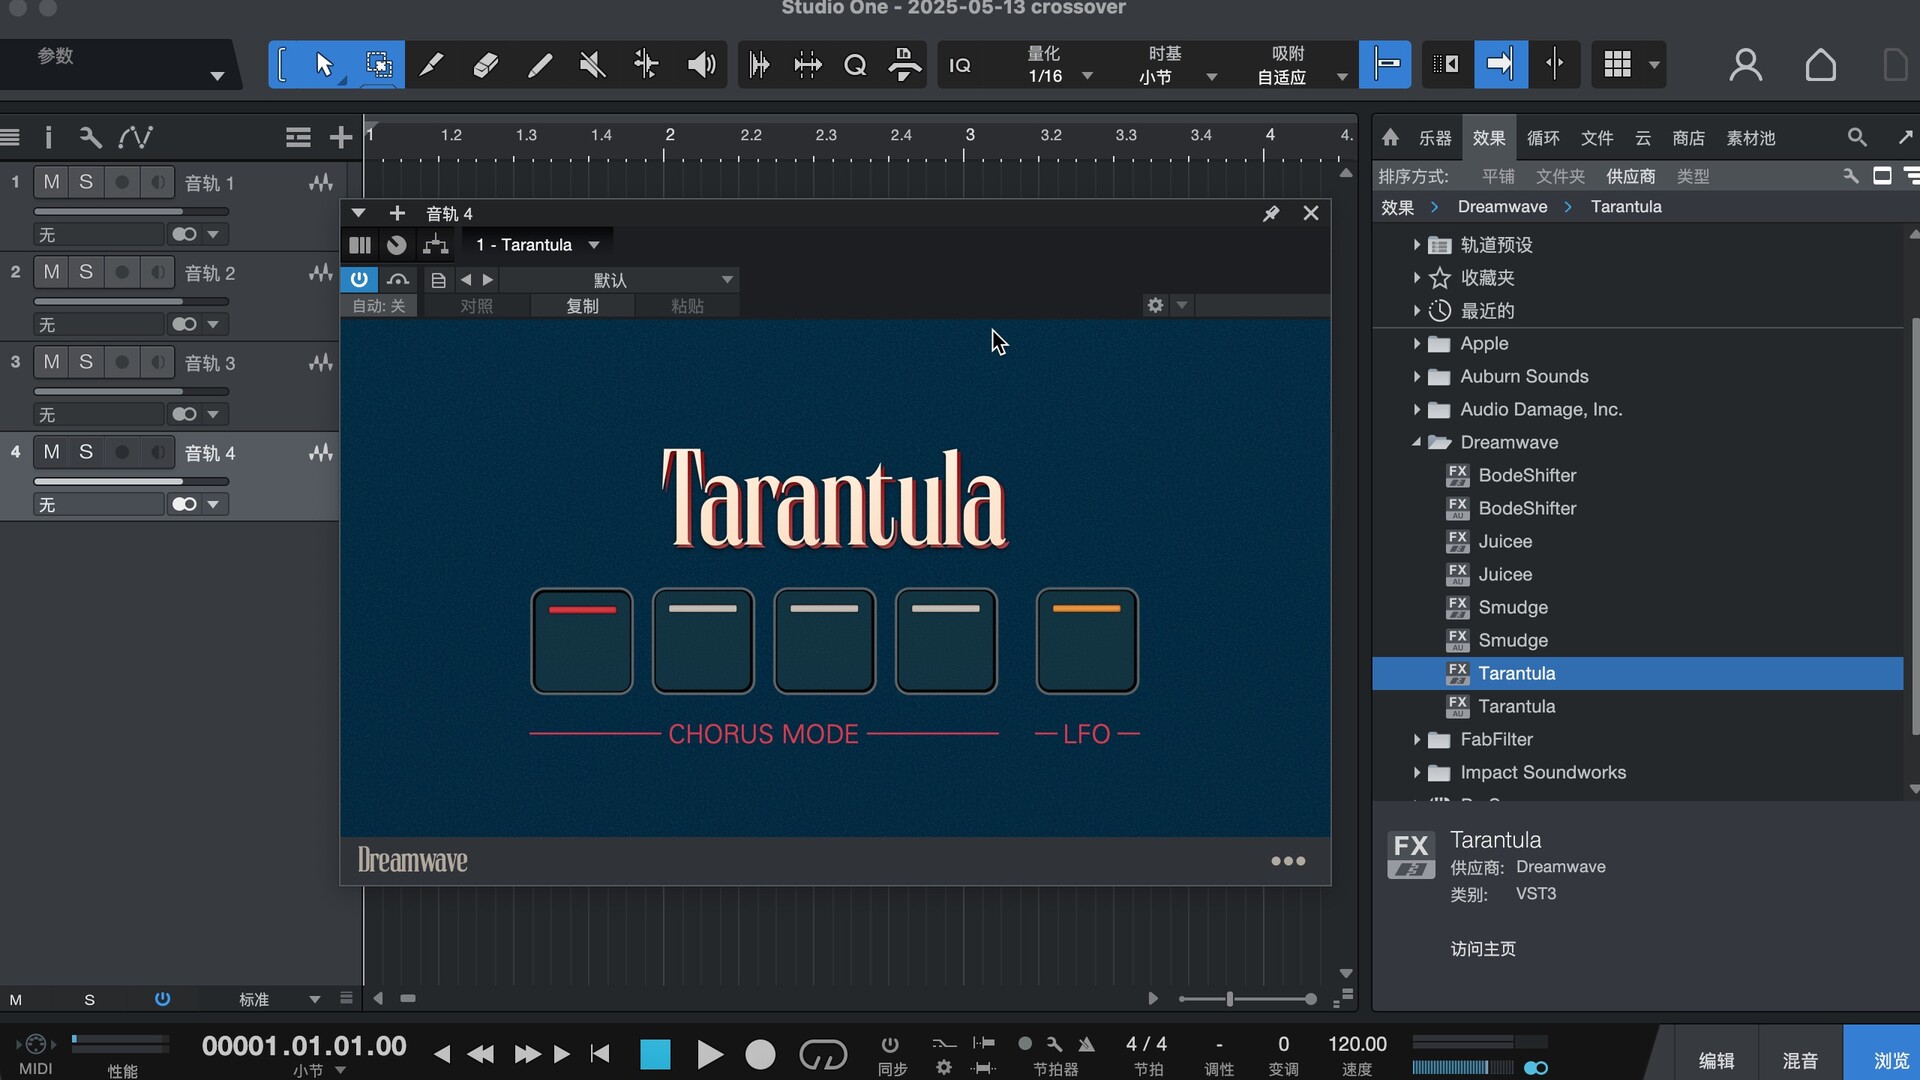The height and width of the screenshot is (1080, 1920).
Task: Expand the Auburn Sounds folder
Action: (1416, 377)
